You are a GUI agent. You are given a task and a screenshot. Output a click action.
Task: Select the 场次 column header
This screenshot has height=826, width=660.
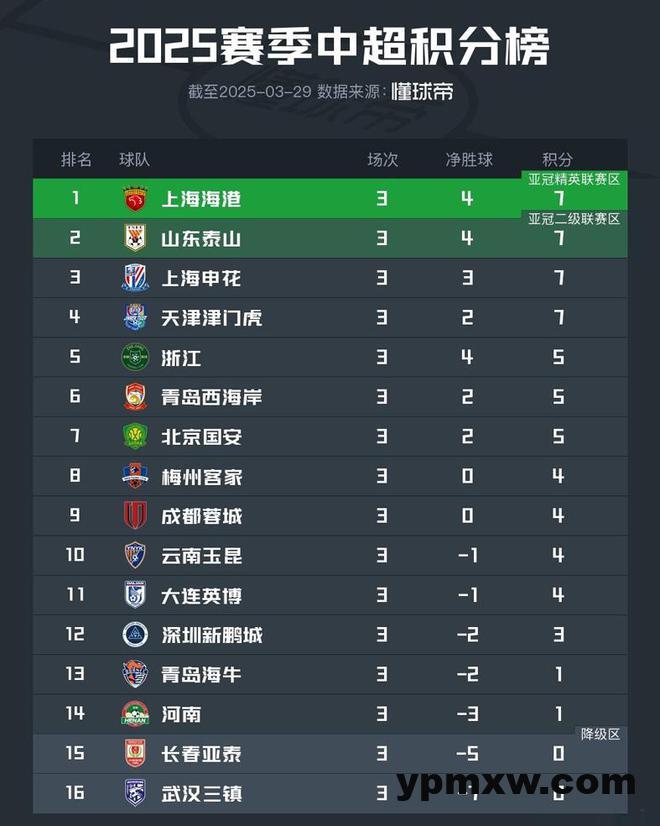(x=382, y=160)
